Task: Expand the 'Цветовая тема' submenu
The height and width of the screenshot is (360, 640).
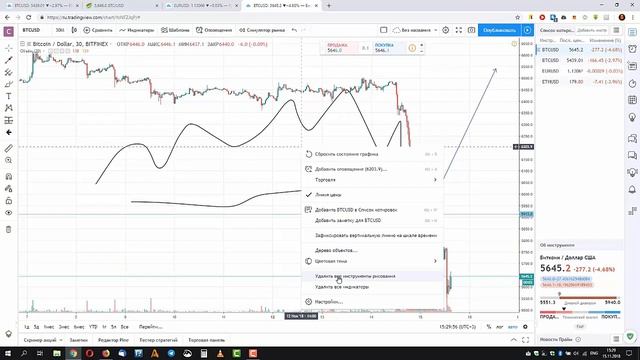Action: point(372,261)
